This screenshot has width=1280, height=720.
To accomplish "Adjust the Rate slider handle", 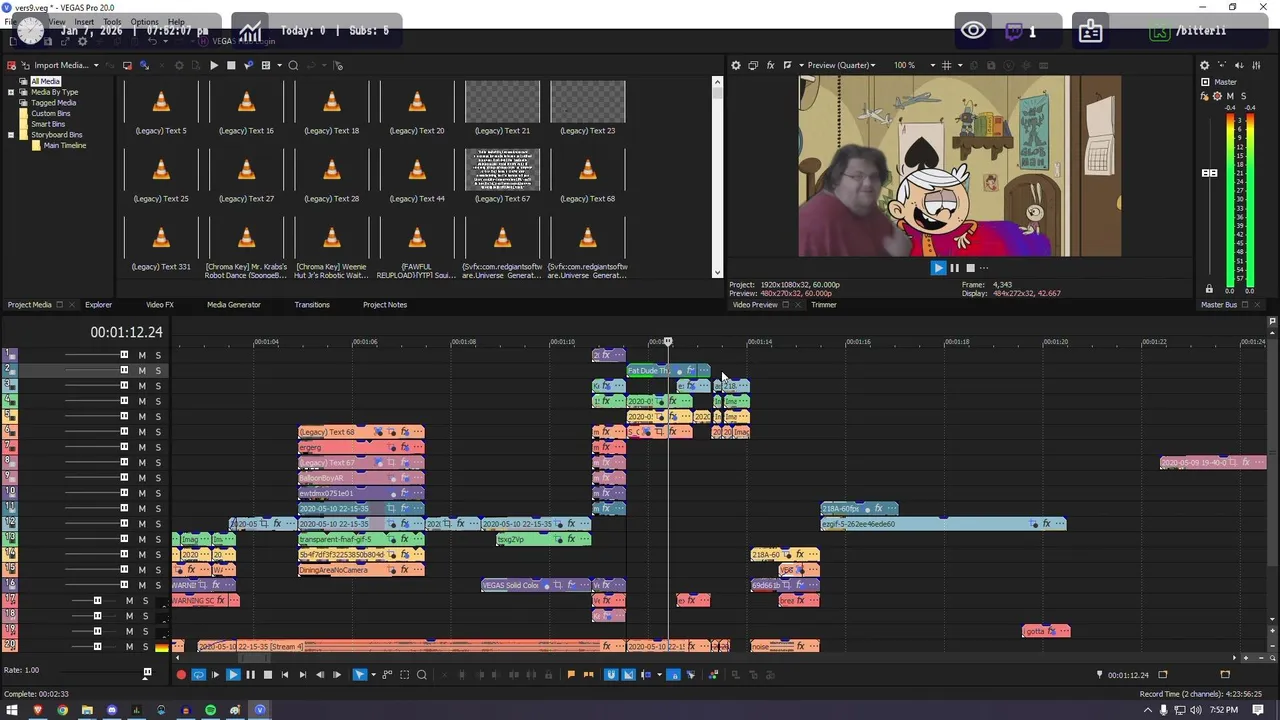I will (147, 673).
